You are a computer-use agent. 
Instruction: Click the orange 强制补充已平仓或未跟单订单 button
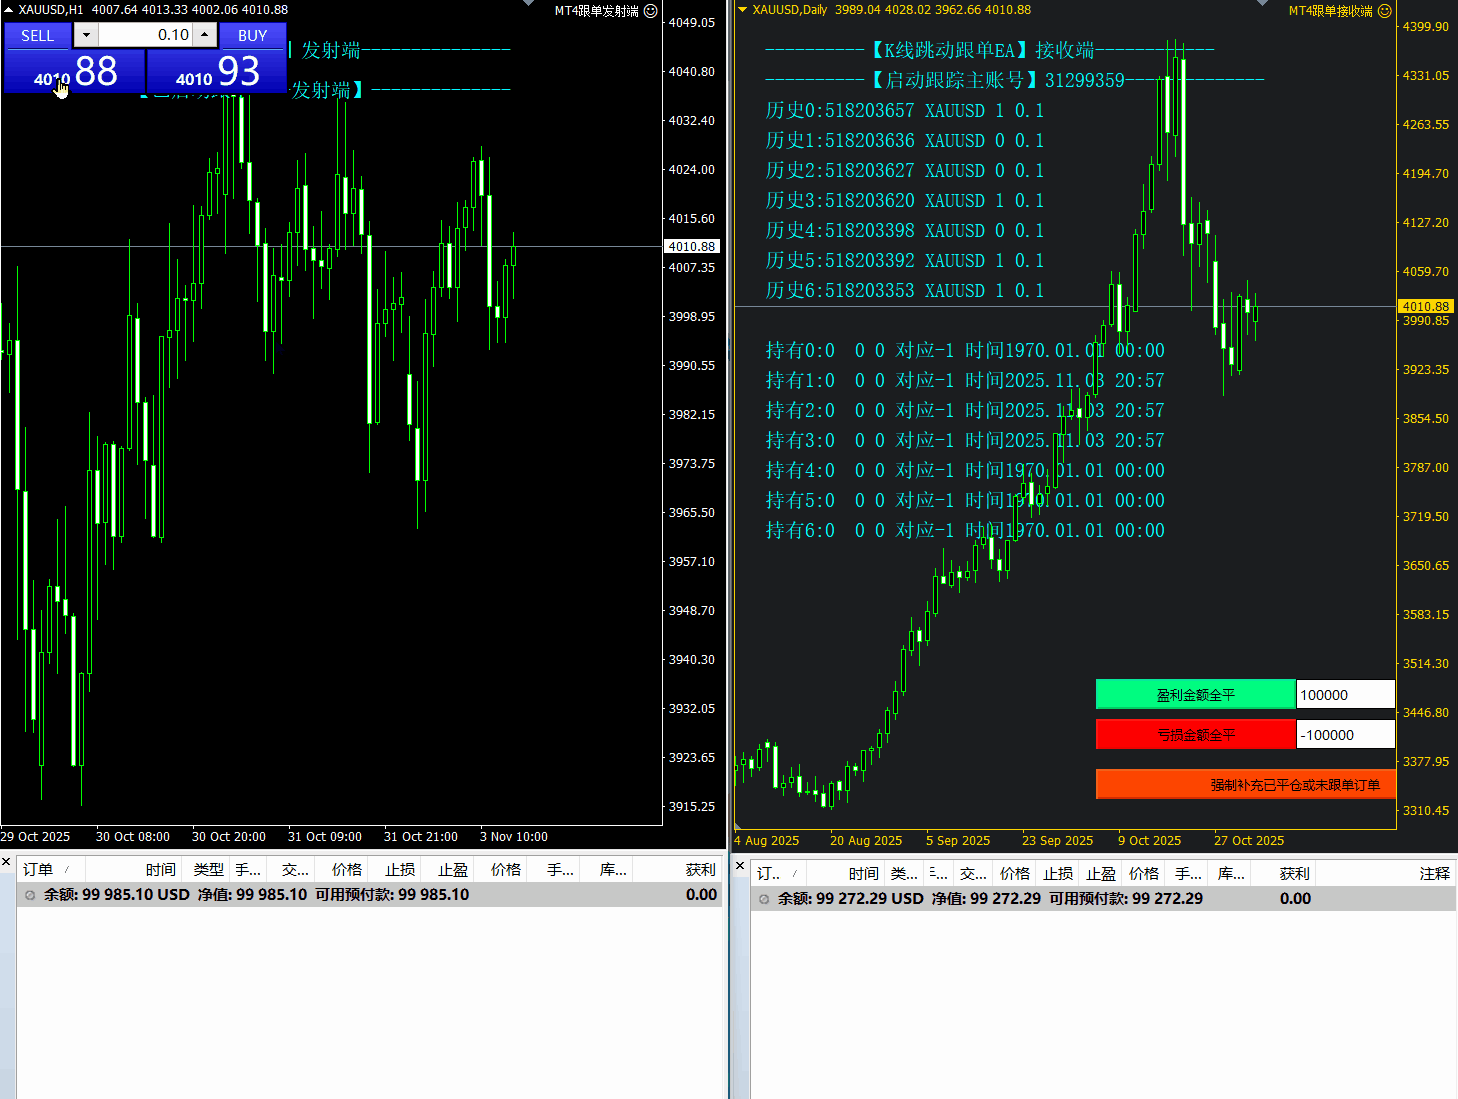1245,785
